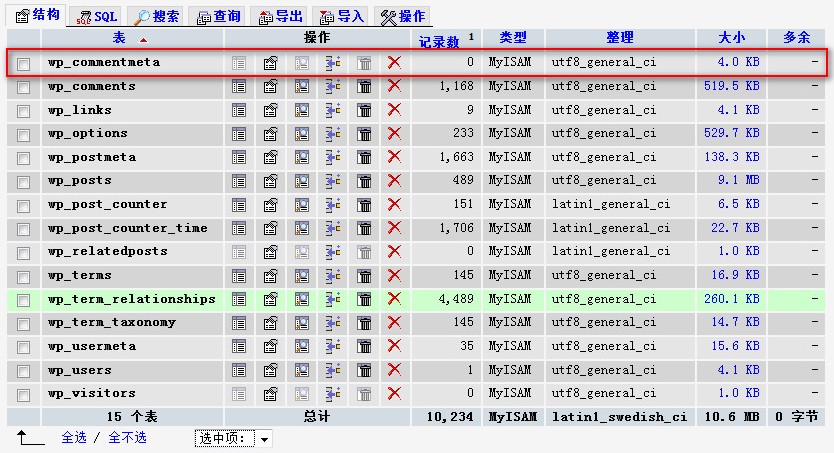Screen dimensions: 834x453
Task: Open the wp_term_taxonomy table name
Action: click(x=111, y=323)
